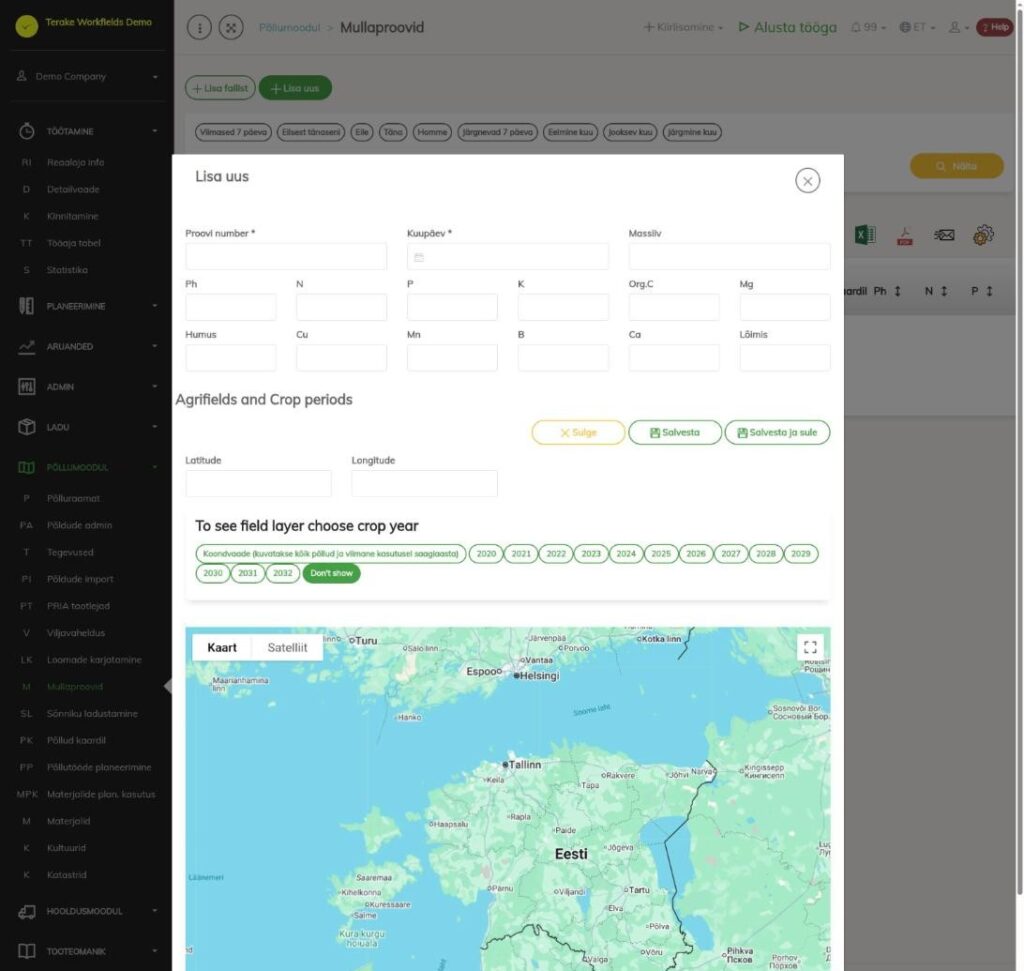This screenshot has width=1024, height=971.
Task: Click the Sulge button
Action: tap(578, 432)
